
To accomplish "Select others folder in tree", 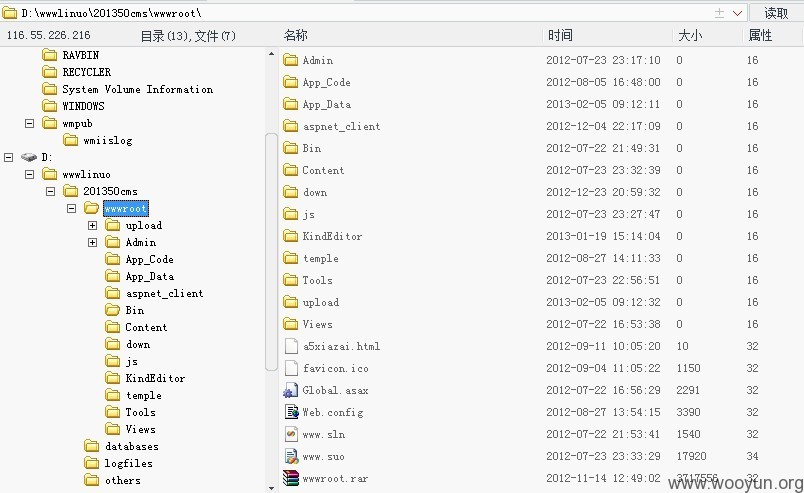I will point(123,480).
